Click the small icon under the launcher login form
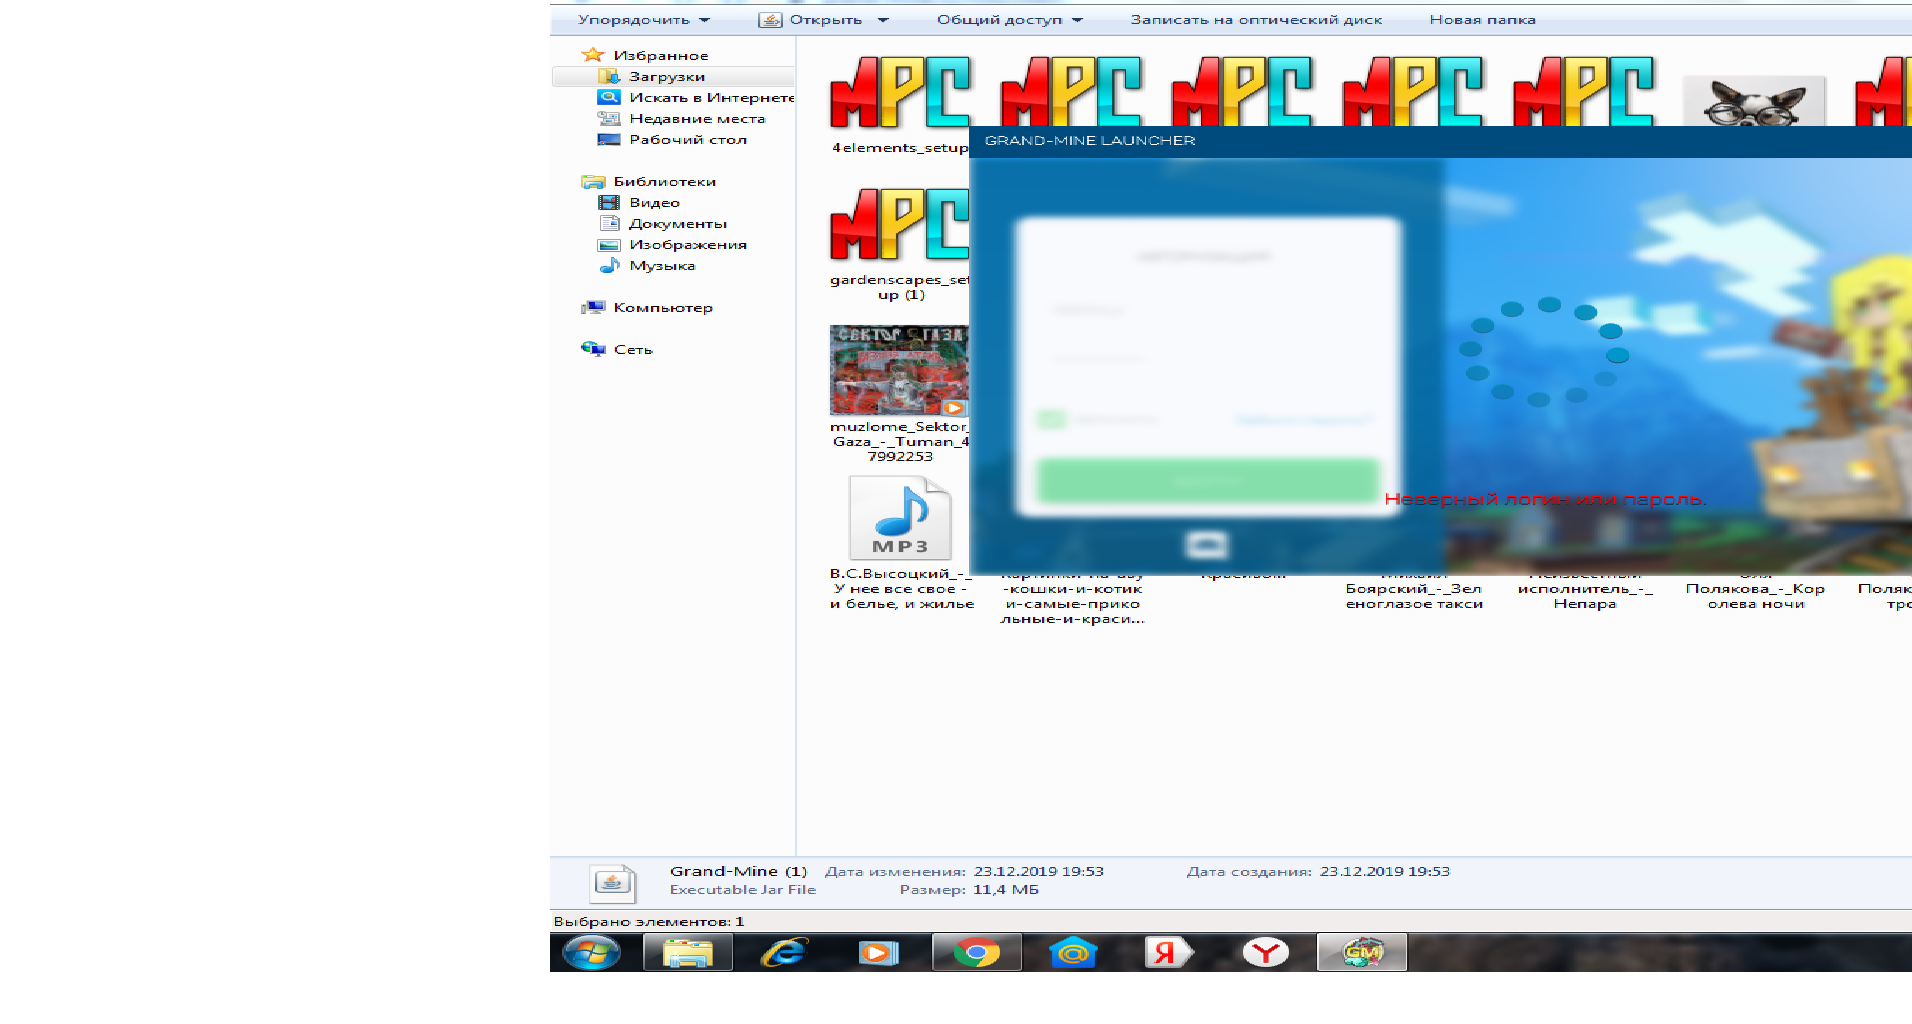This screenshot has height=1024, width=1912. pyautogui.click(x=1206, y=544)
